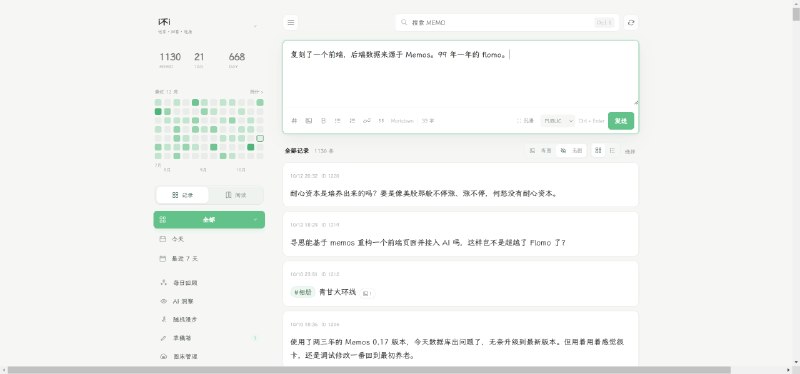Focus the 搜索 MEMO search field
This screenshot has height=374, width=800.
(507, 22)
